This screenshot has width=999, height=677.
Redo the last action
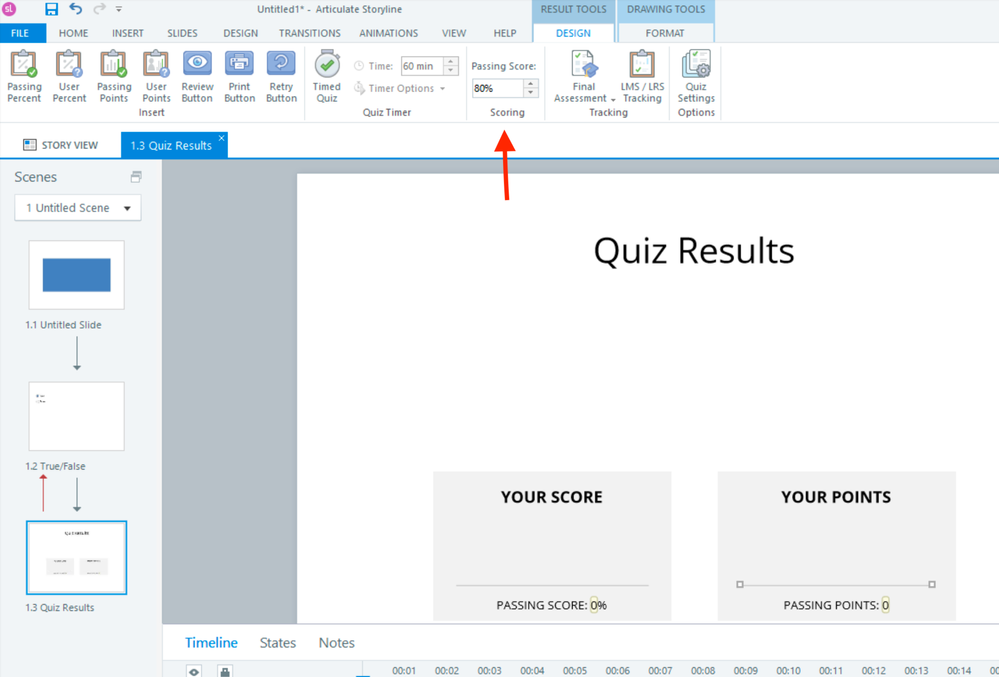click(x=99, y=9)
